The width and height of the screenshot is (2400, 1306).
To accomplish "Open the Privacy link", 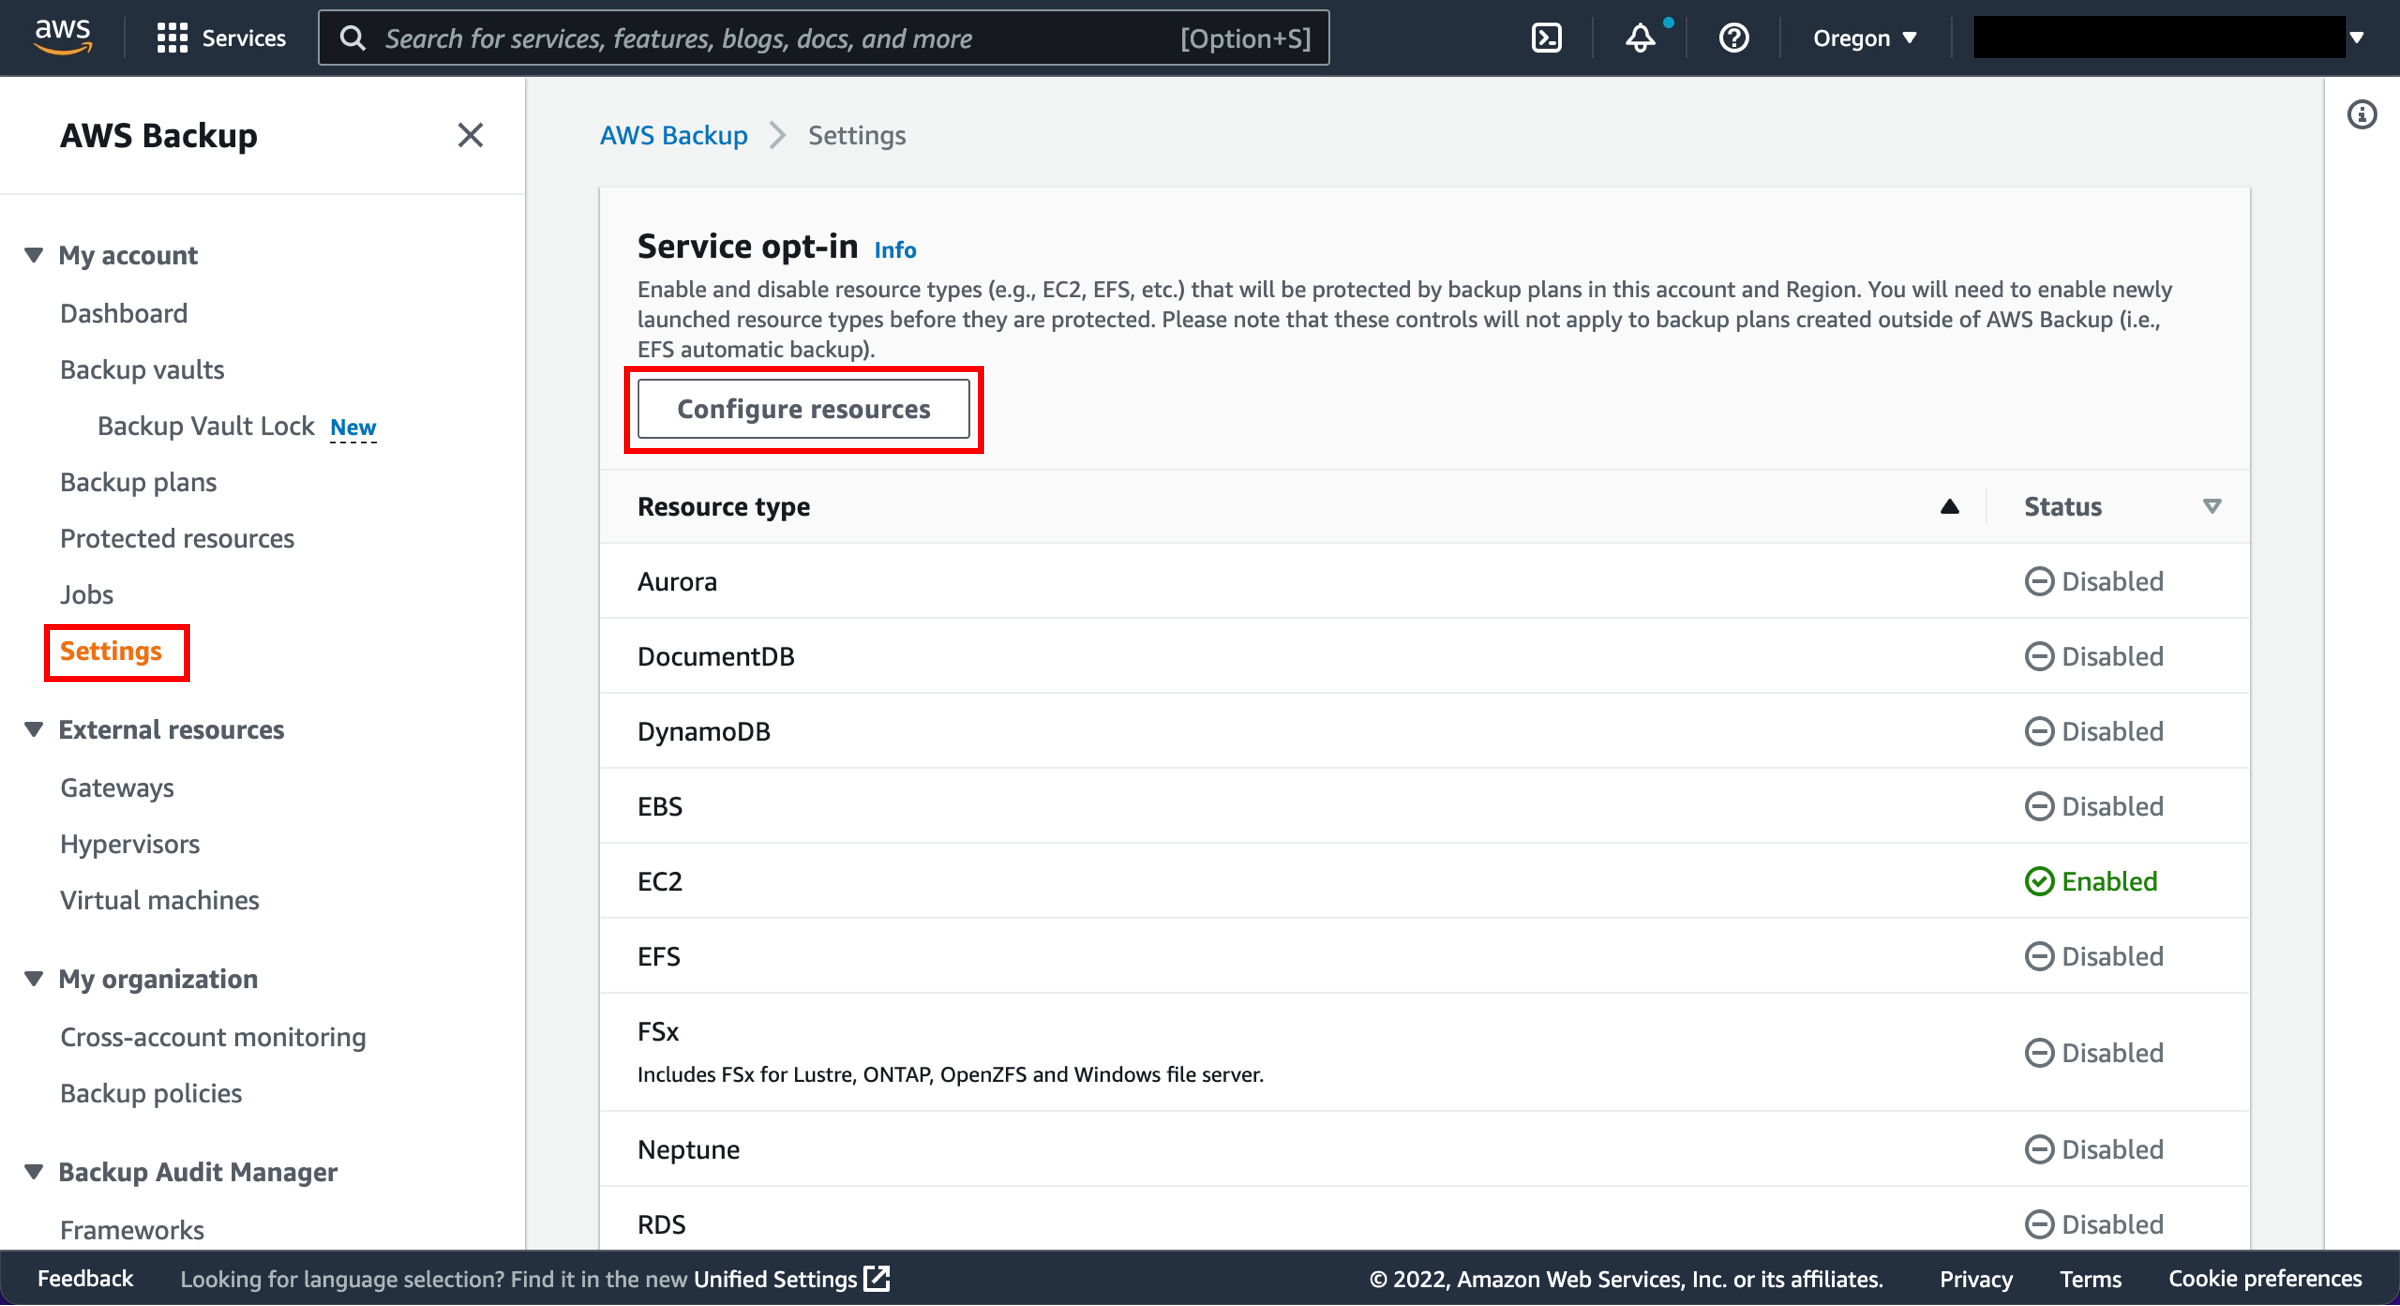I will point(1976,1279).
